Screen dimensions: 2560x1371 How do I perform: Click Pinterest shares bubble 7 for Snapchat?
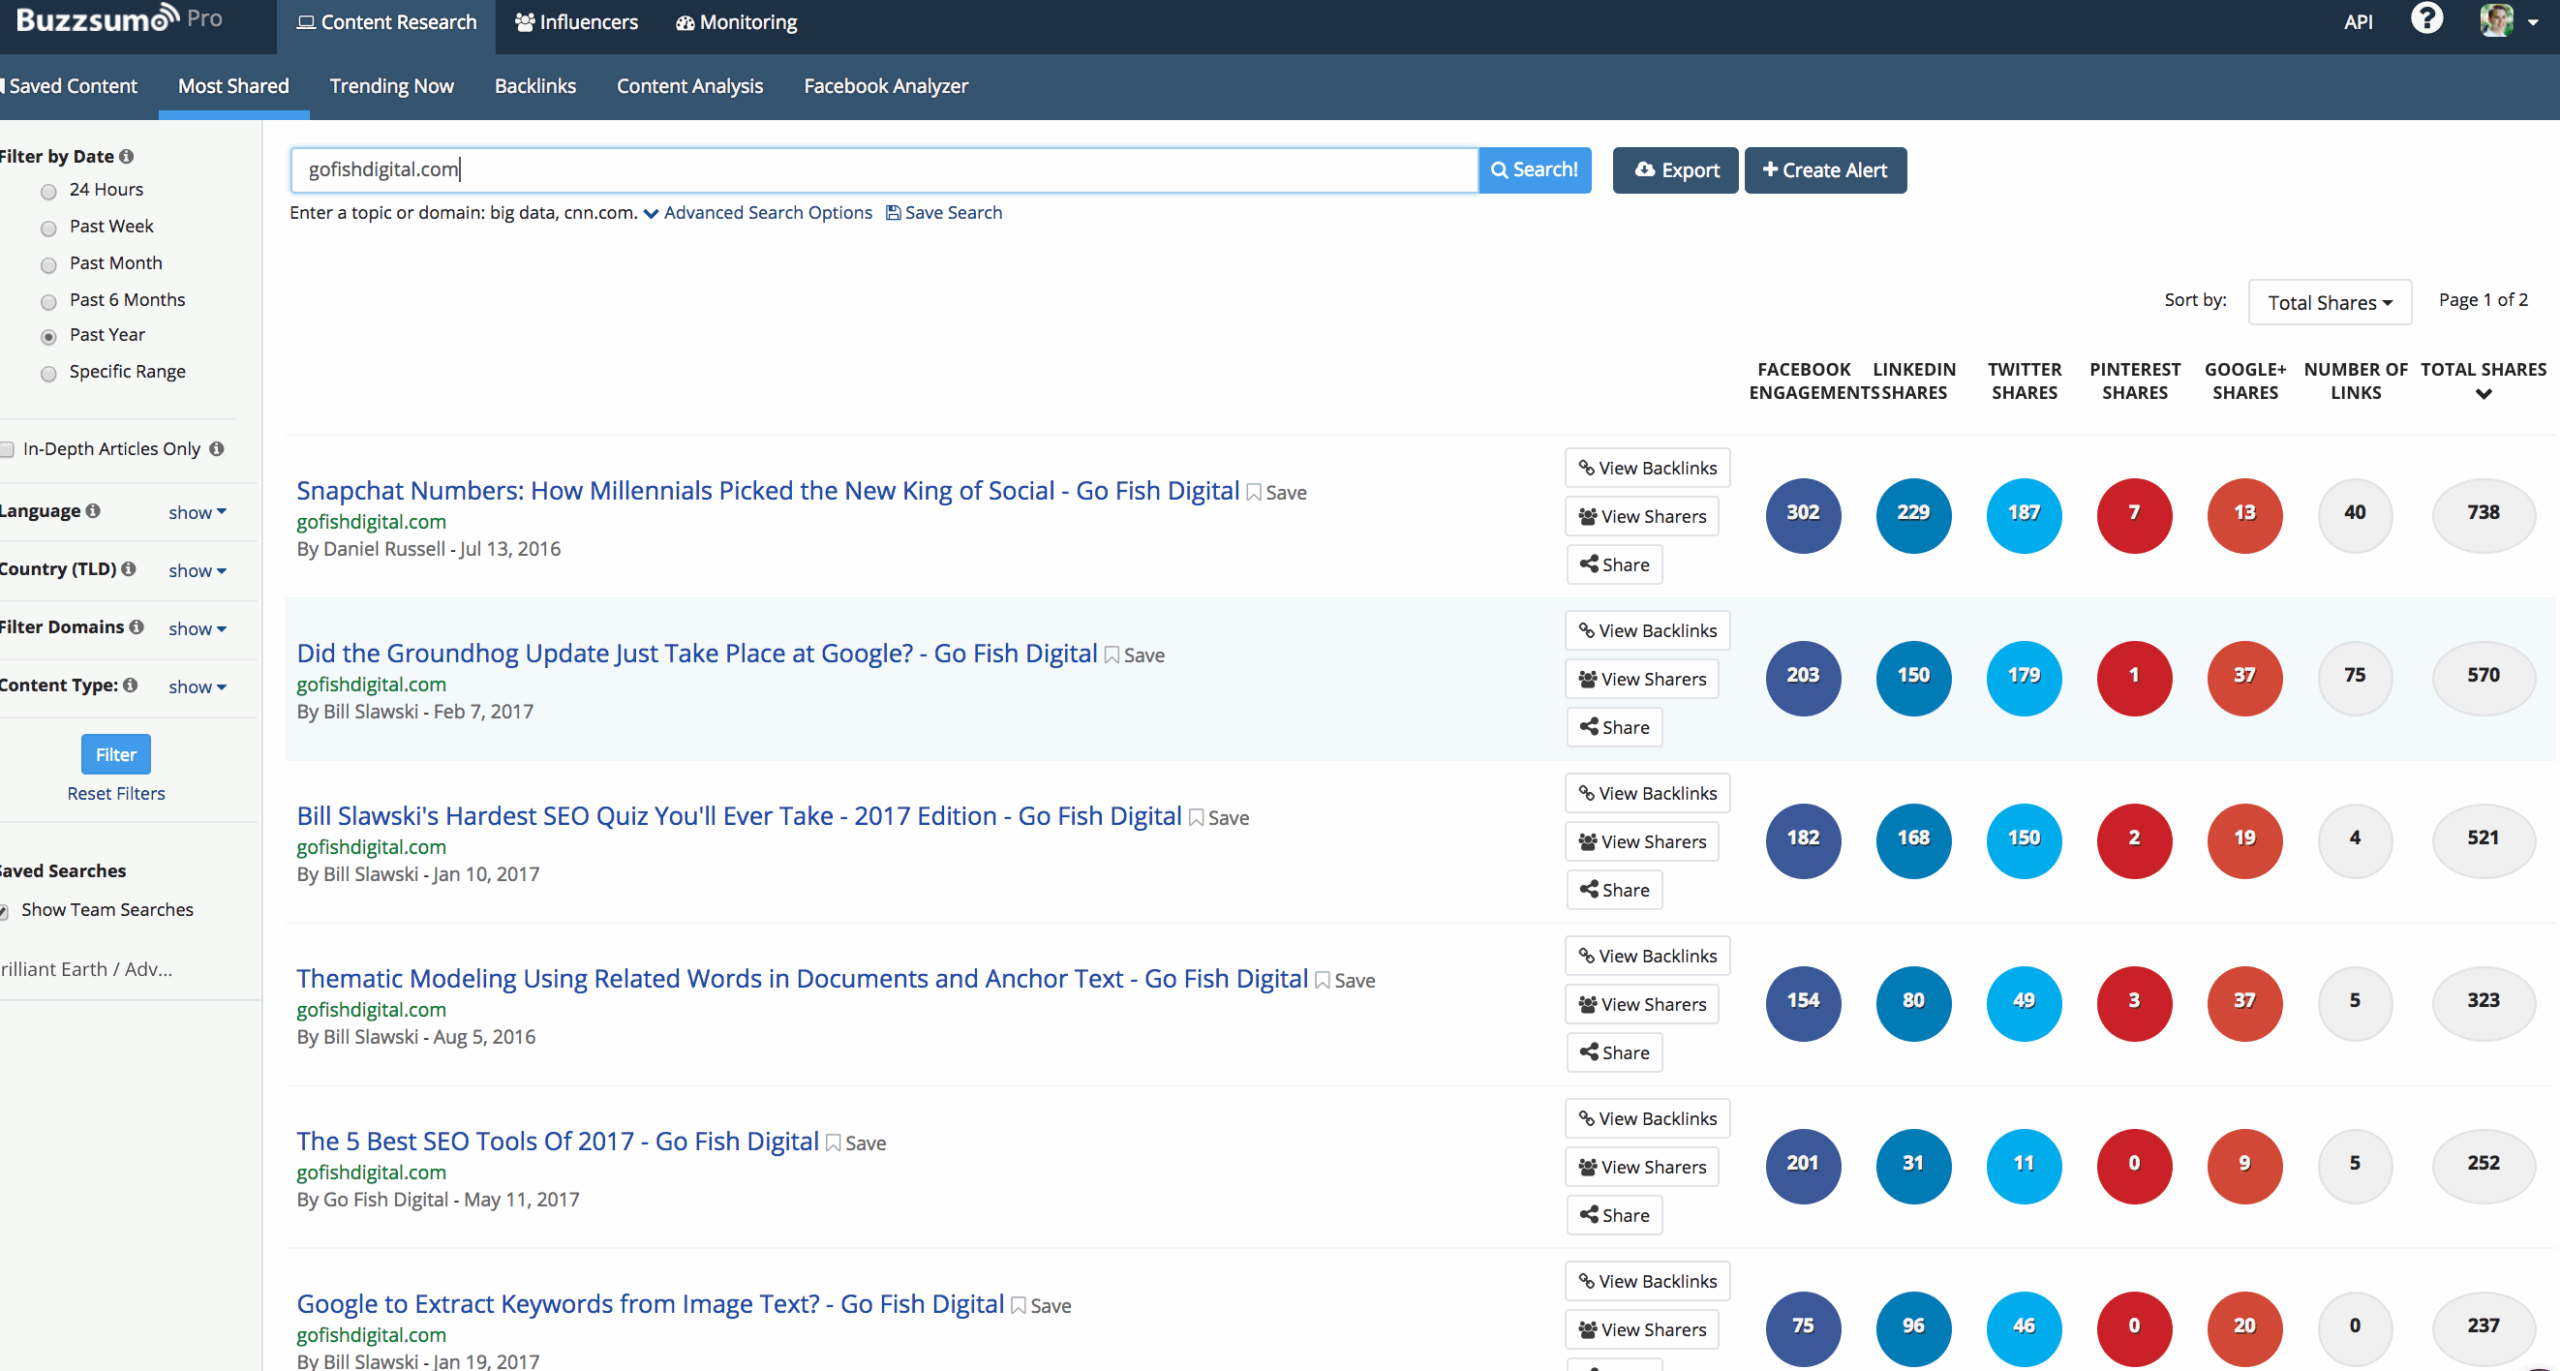(x=2134, y=514)
